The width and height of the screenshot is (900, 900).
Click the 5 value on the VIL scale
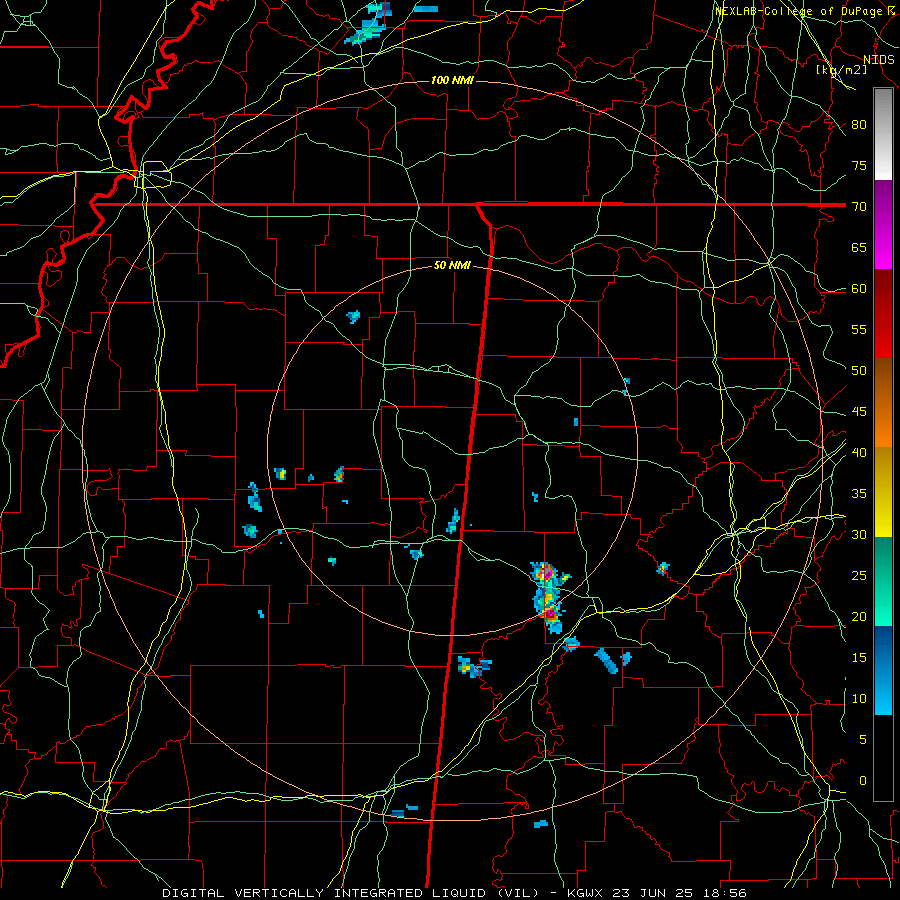click(x=863, y=739)
